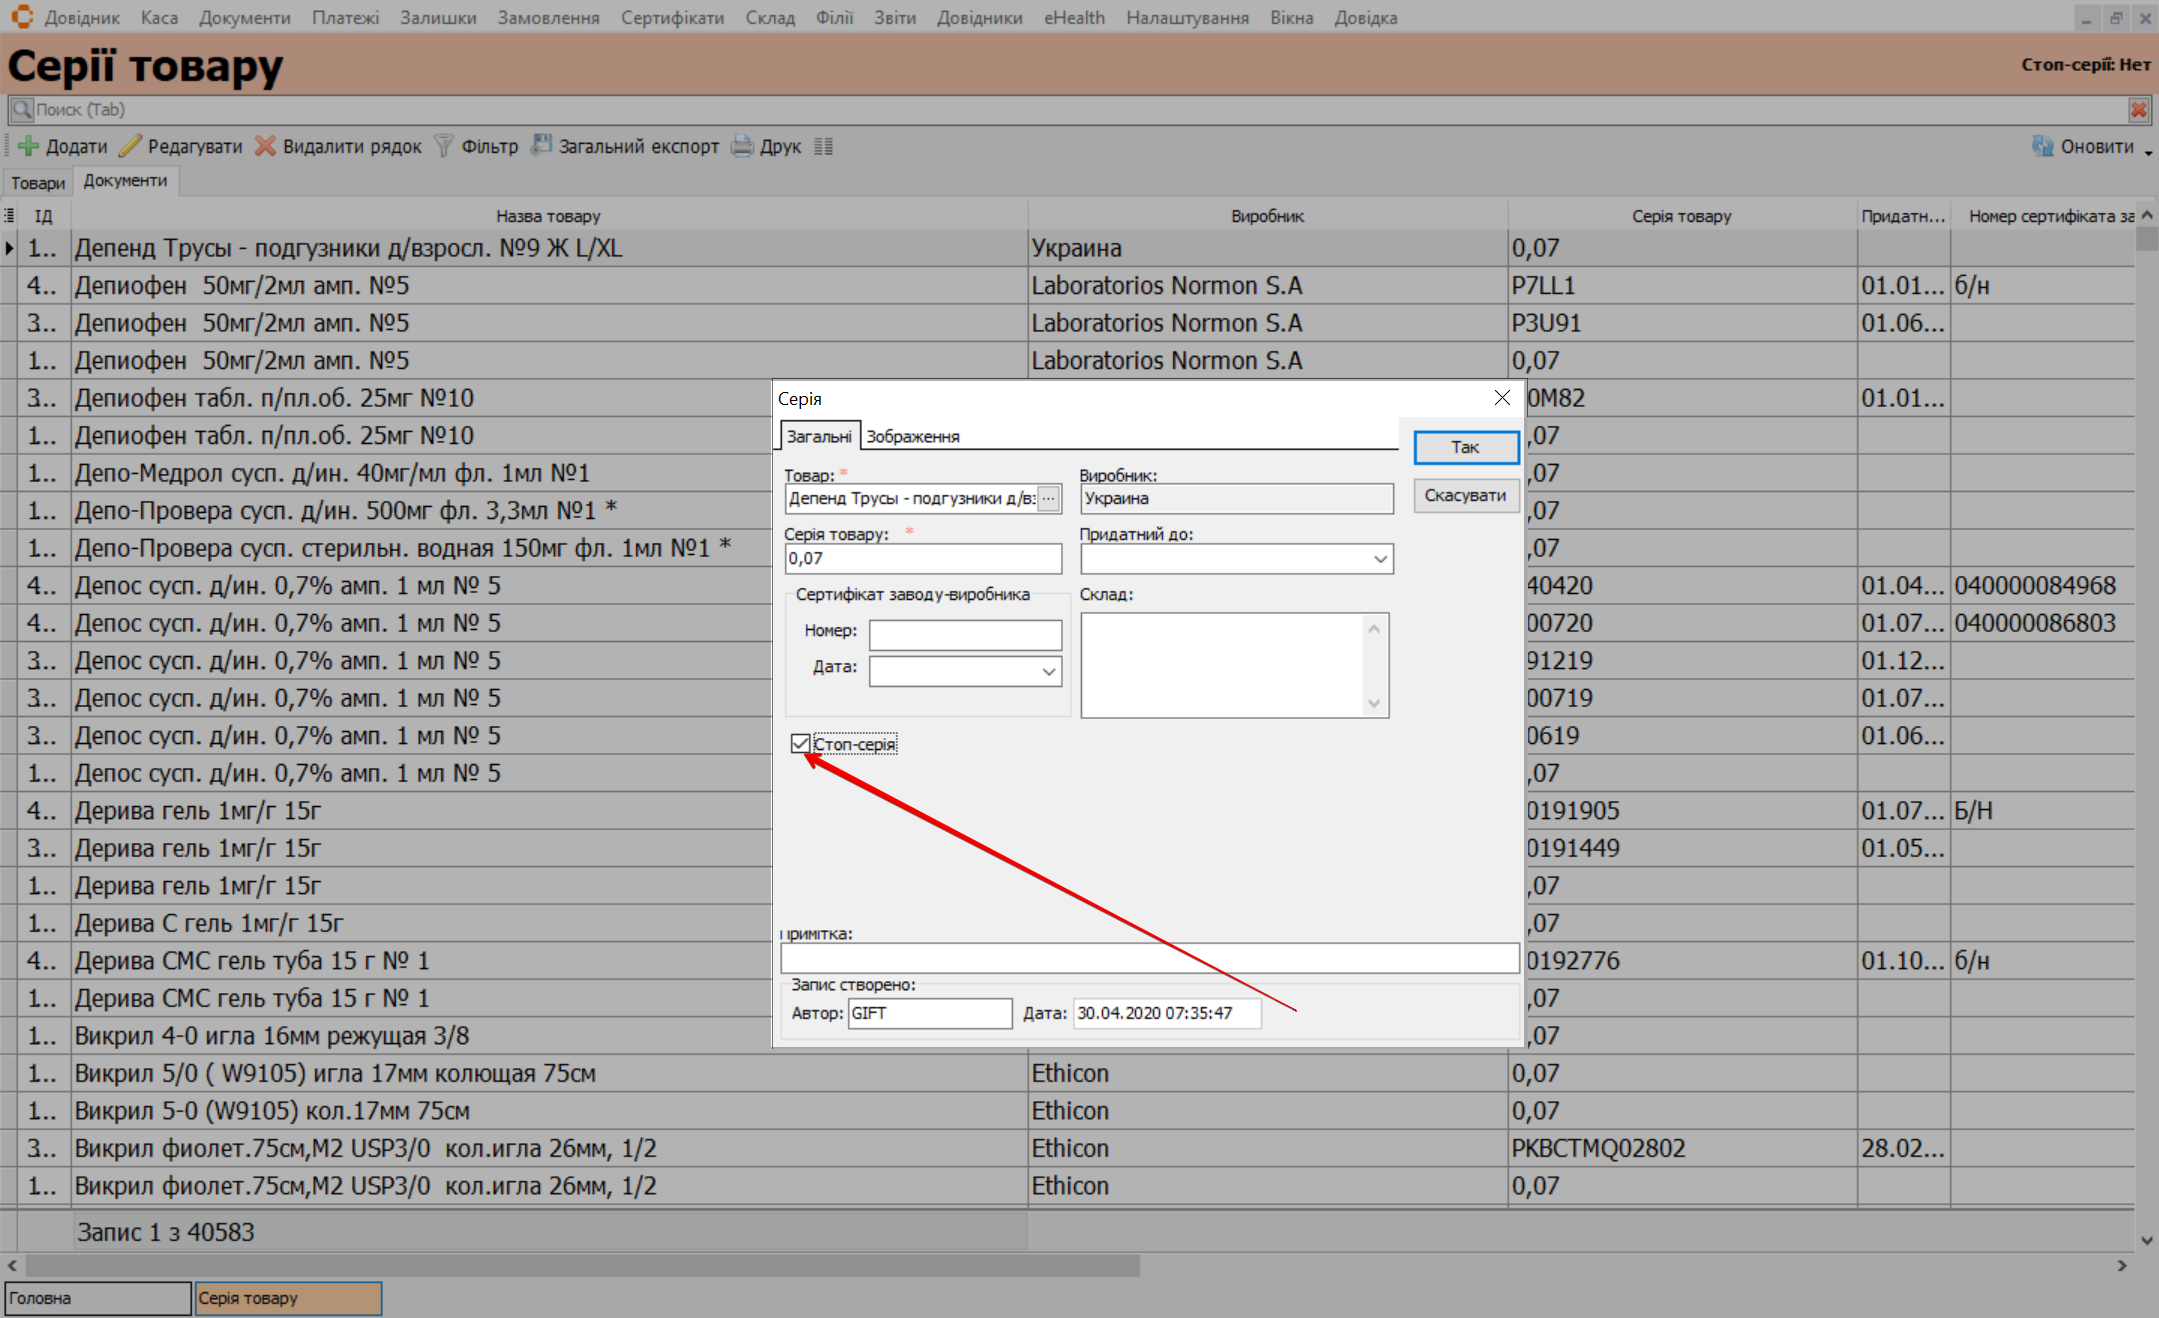This screenshot has width=2159, height=1318.
Task: Switch to the Товари tab
Action: pyautogui.click(x=38, y=183)
